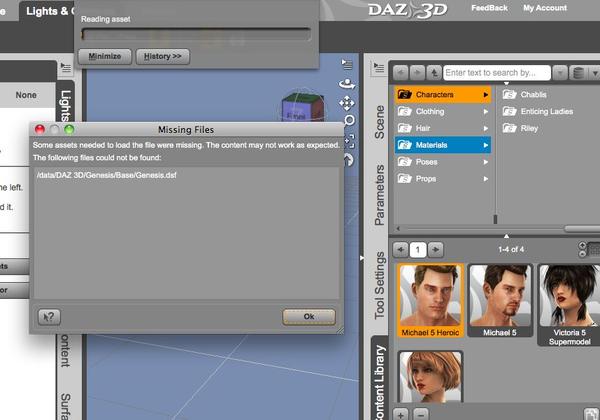
Task: Open the What's This help button
Action: pyautogui.click(x=49, y=317)
